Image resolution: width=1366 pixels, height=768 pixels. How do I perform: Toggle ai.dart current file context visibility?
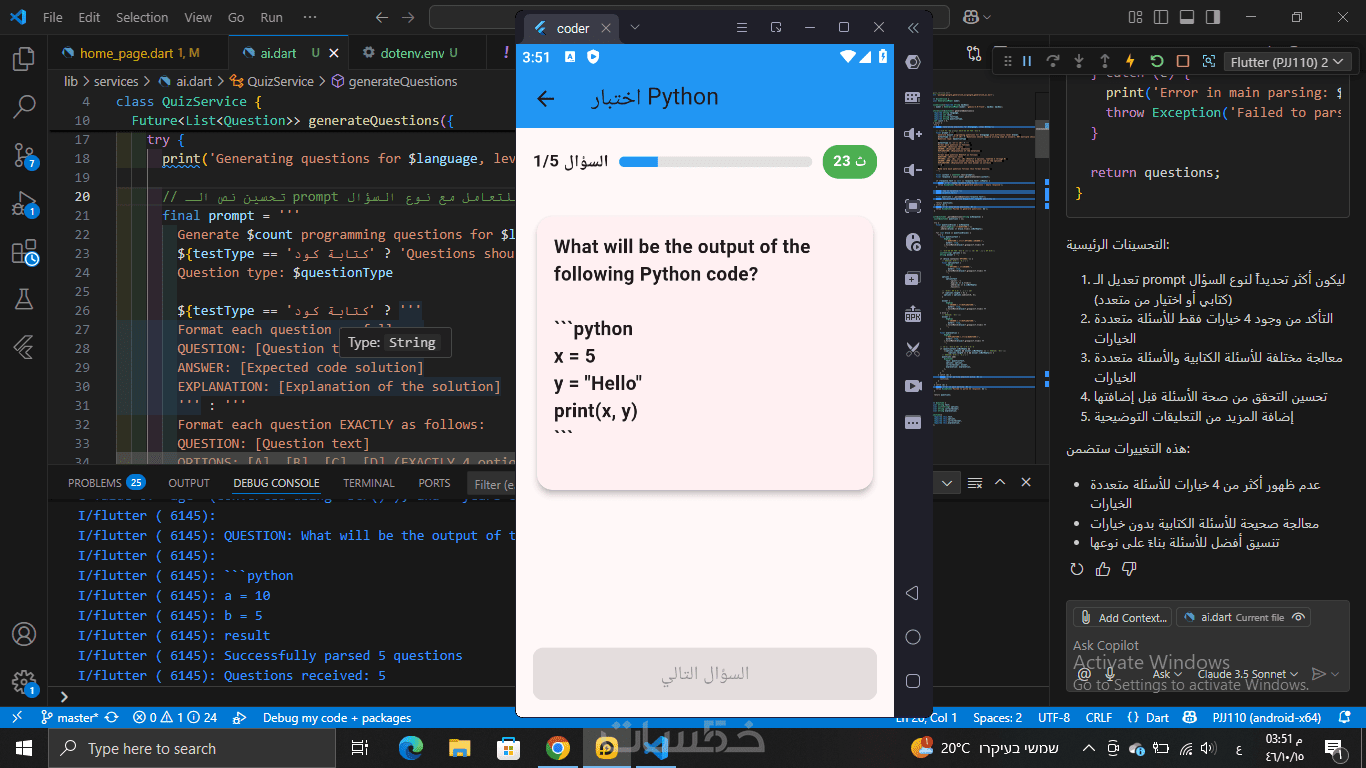click(x=1298, y=618)
